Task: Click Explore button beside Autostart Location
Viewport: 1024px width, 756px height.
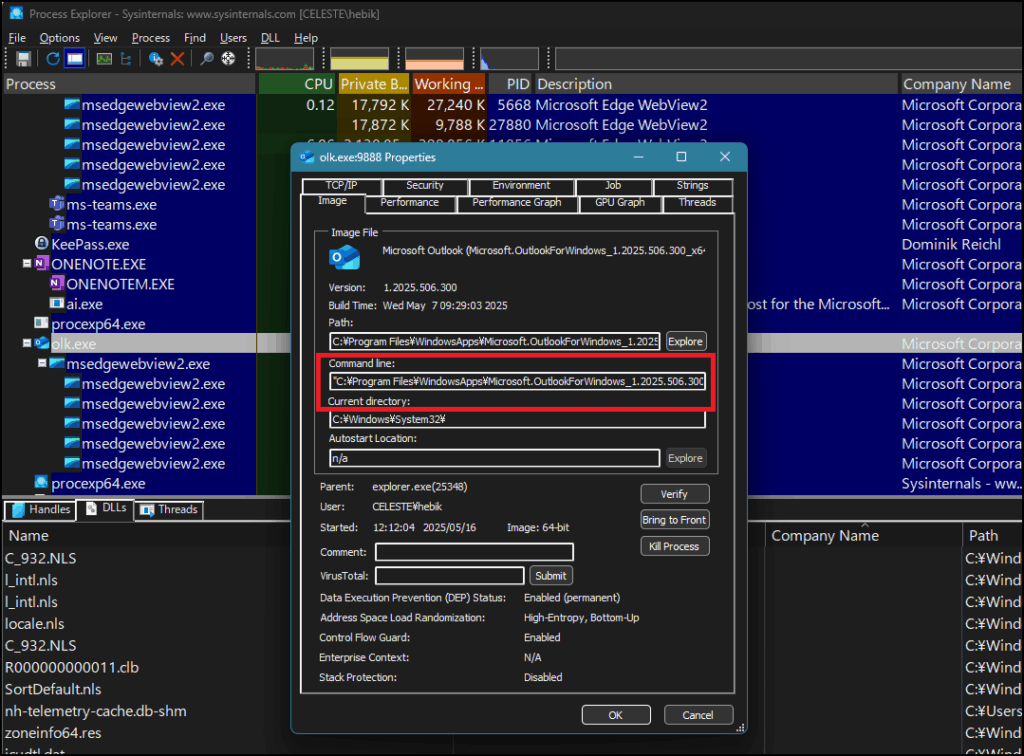Action: click(685, 458)
